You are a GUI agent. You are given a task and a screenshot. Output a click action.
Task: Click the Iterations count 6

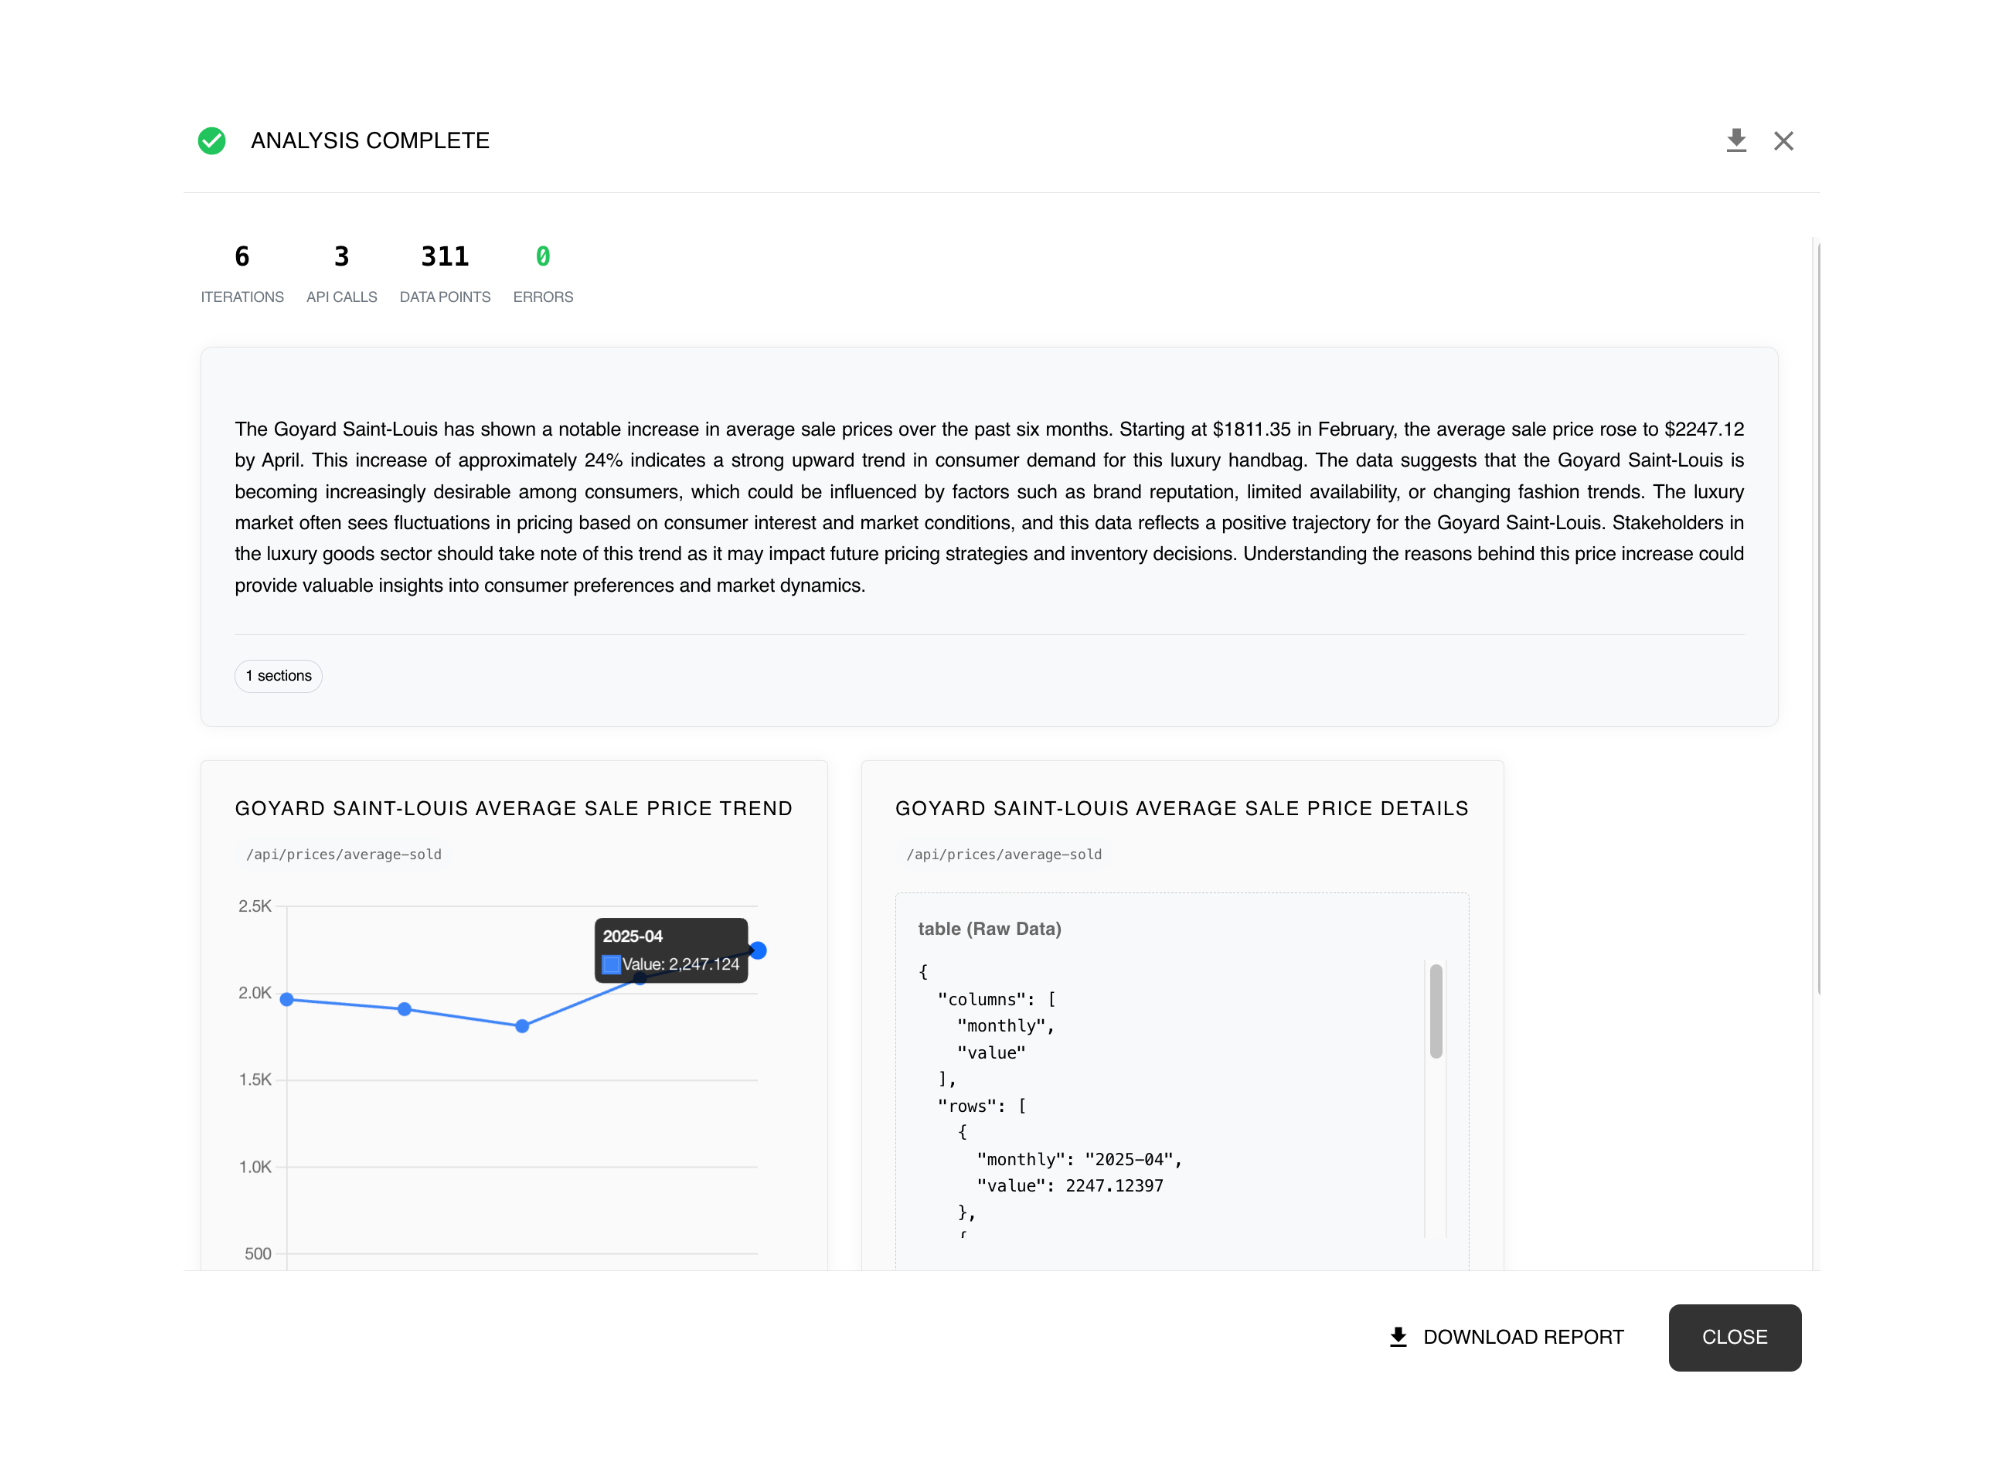(242, 257)
